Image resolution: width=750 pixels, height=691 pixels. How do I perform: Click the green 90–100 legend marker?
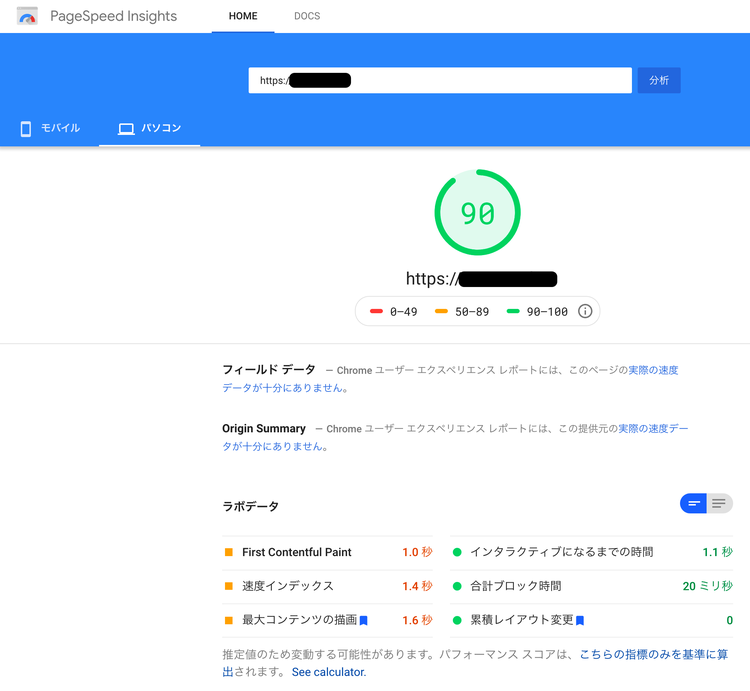513,311
